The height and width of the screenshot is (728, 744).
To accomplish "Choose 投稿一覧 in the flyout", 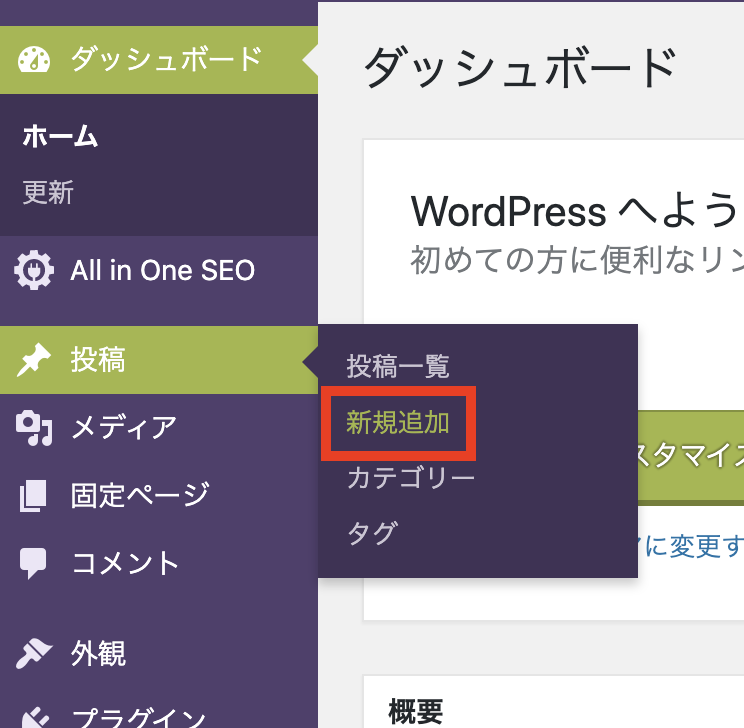I will [x=398, y=366].
